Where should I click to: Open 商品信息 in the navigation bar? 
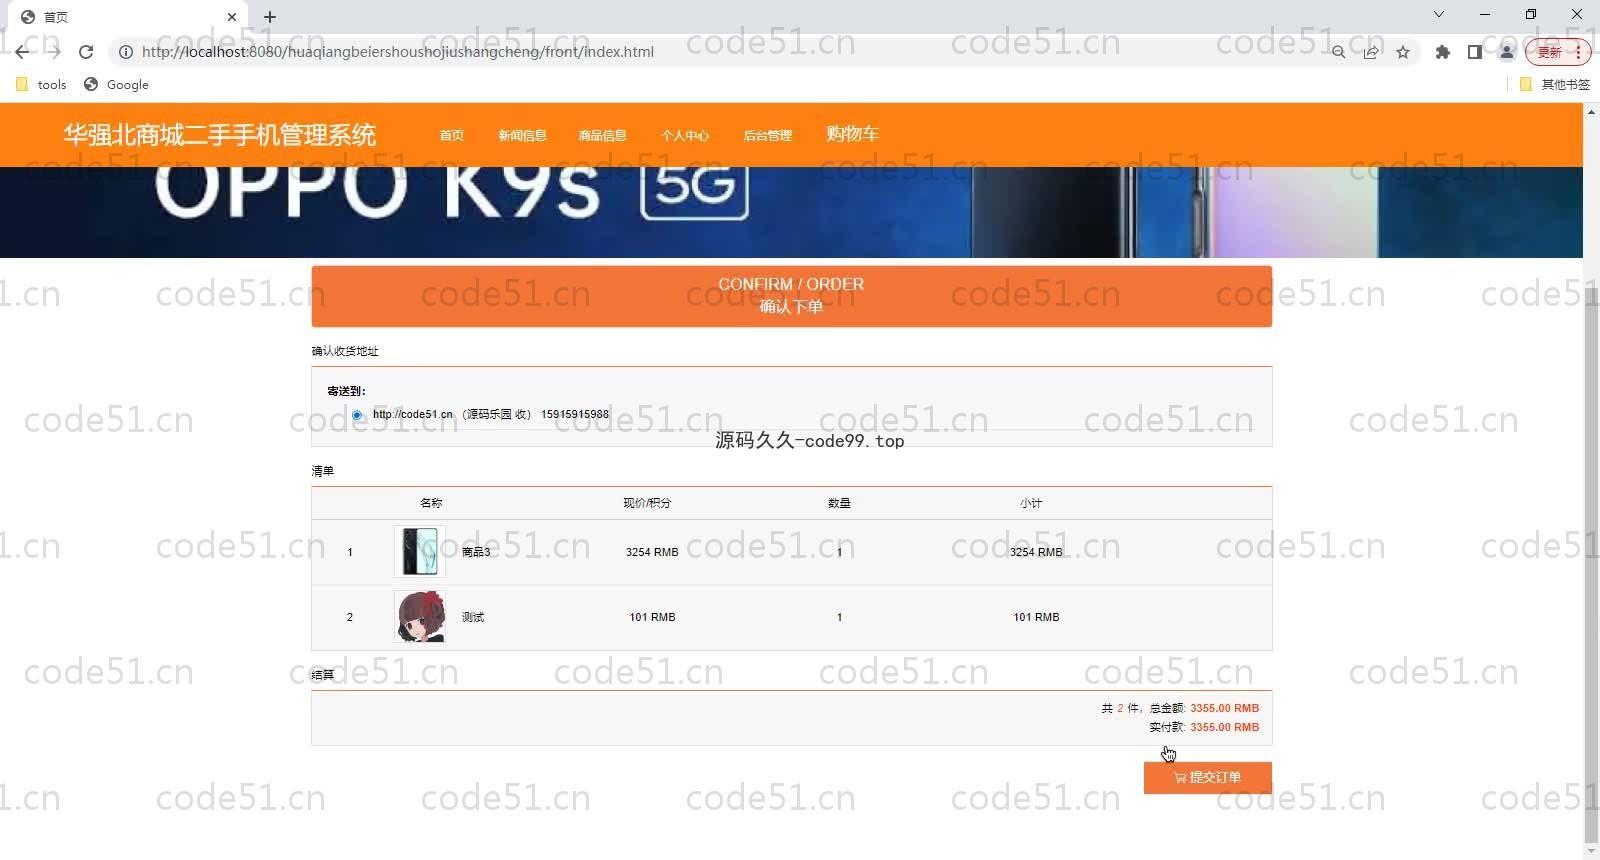[x=603, y=136]
